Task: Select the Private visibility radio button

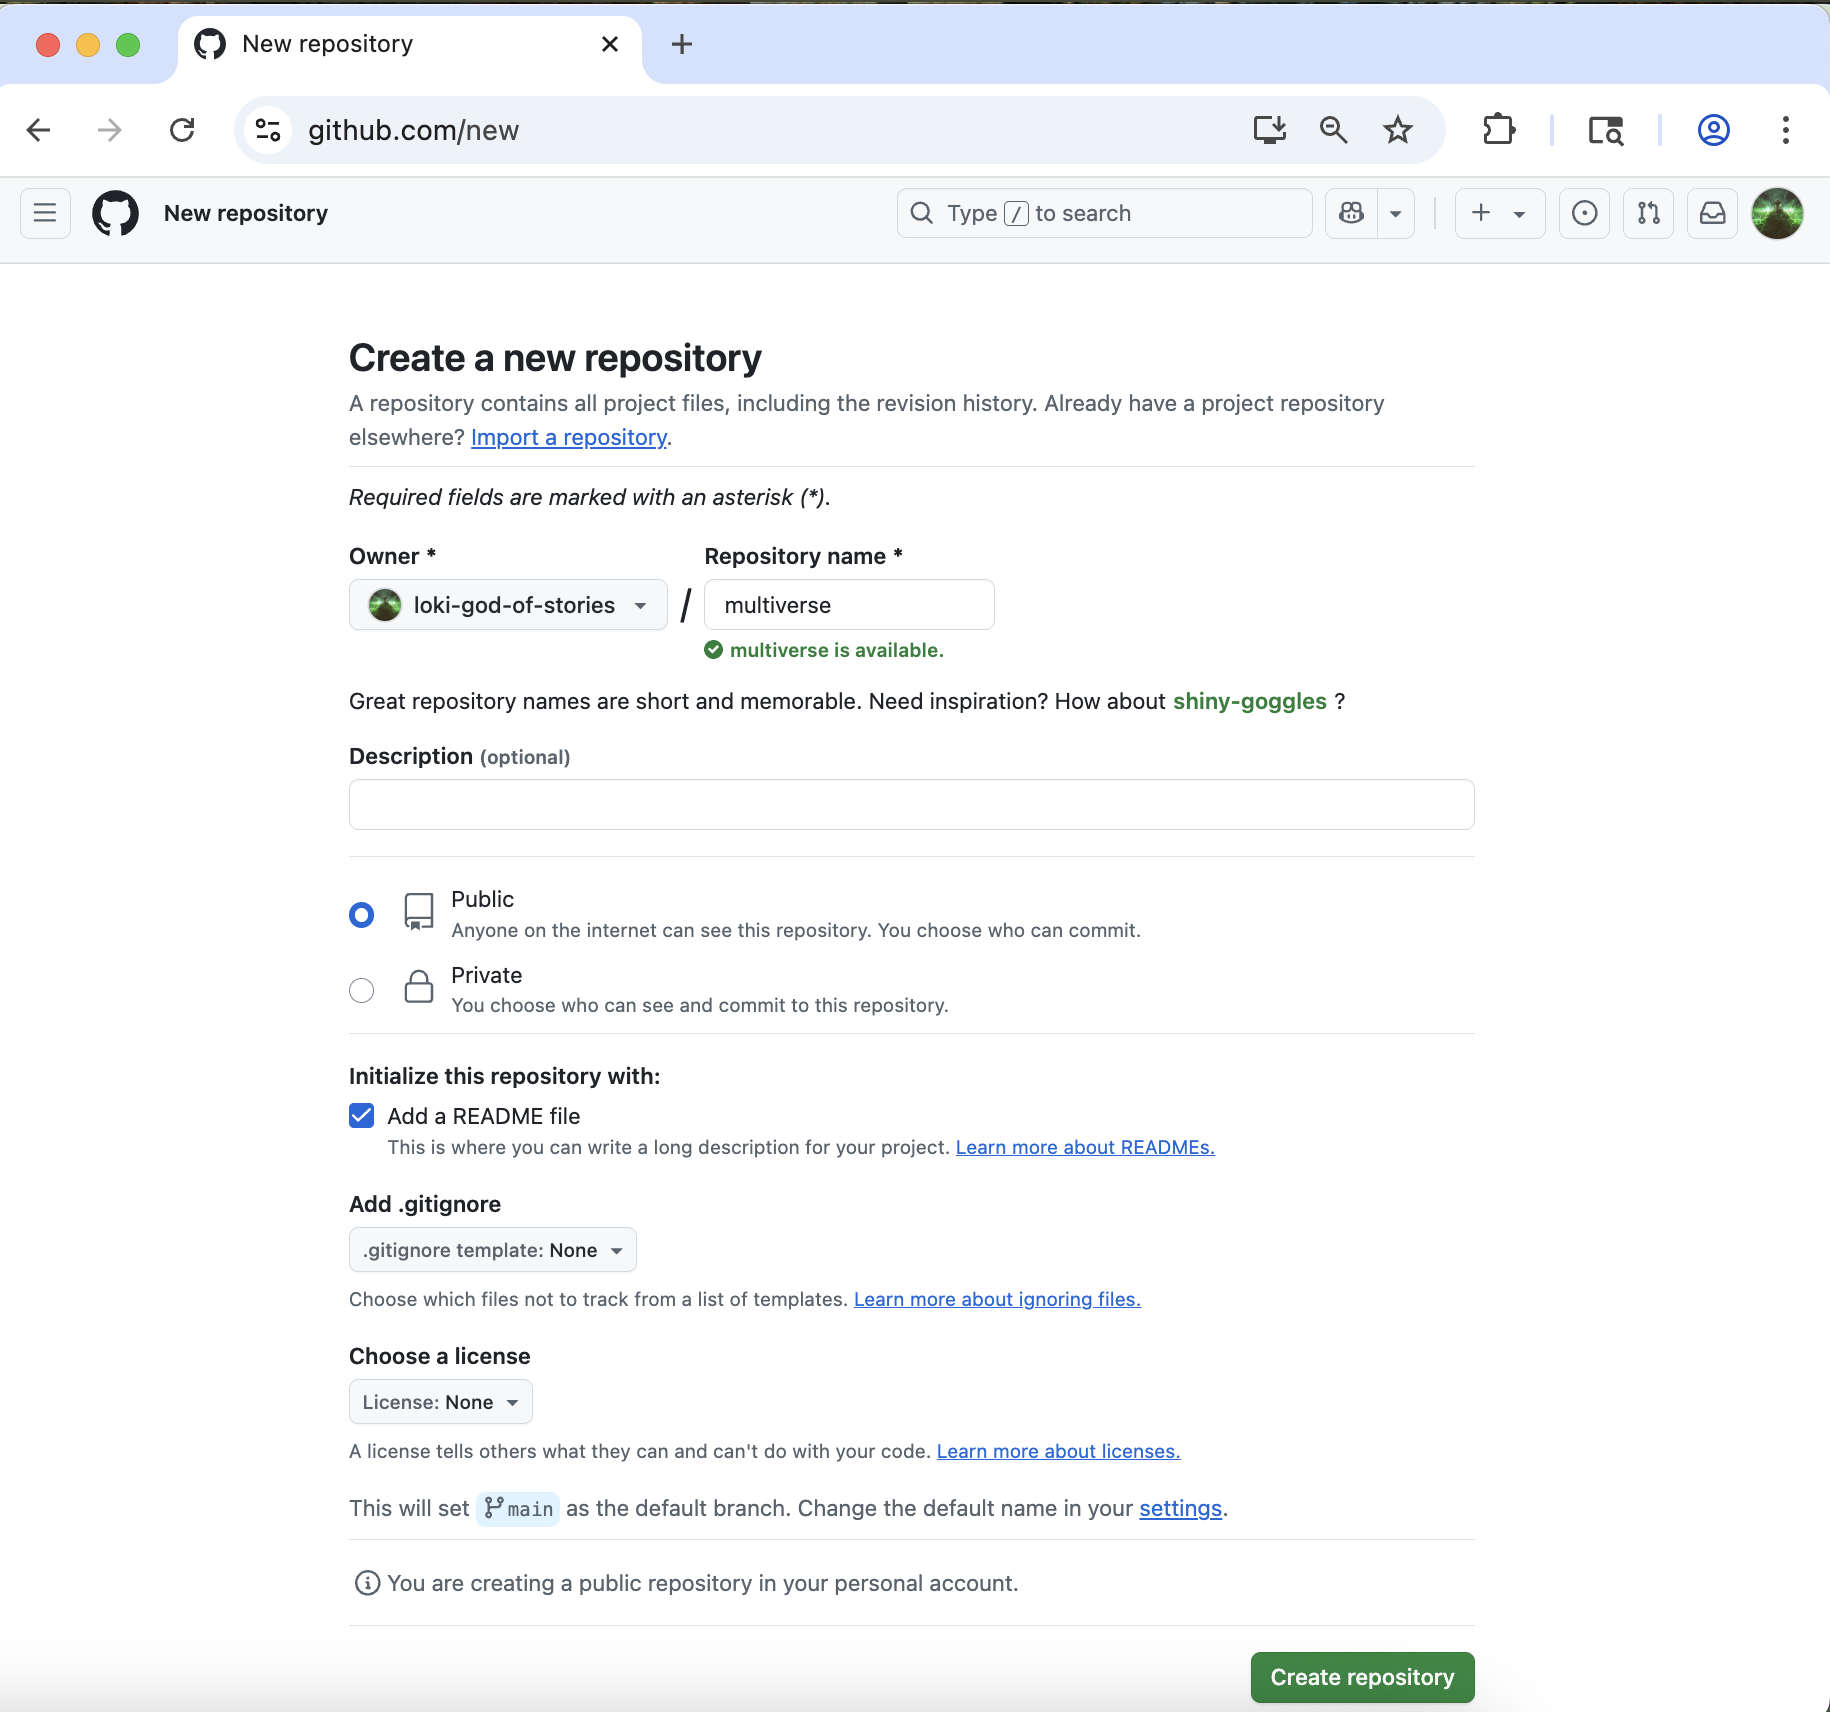Action: click(x=362, y=990)
